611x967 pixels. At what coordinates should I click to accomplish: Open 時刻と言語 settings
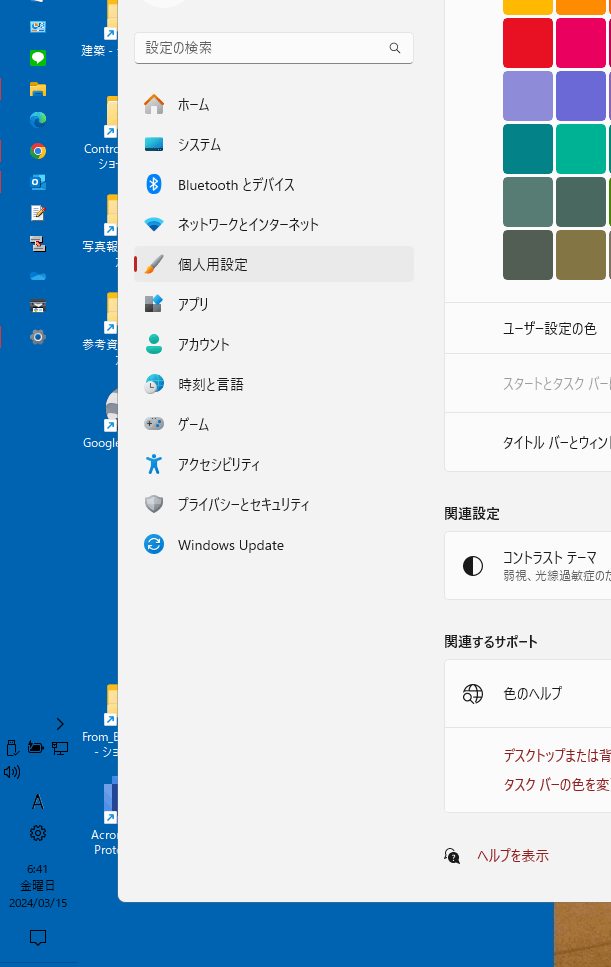point(274,384)
